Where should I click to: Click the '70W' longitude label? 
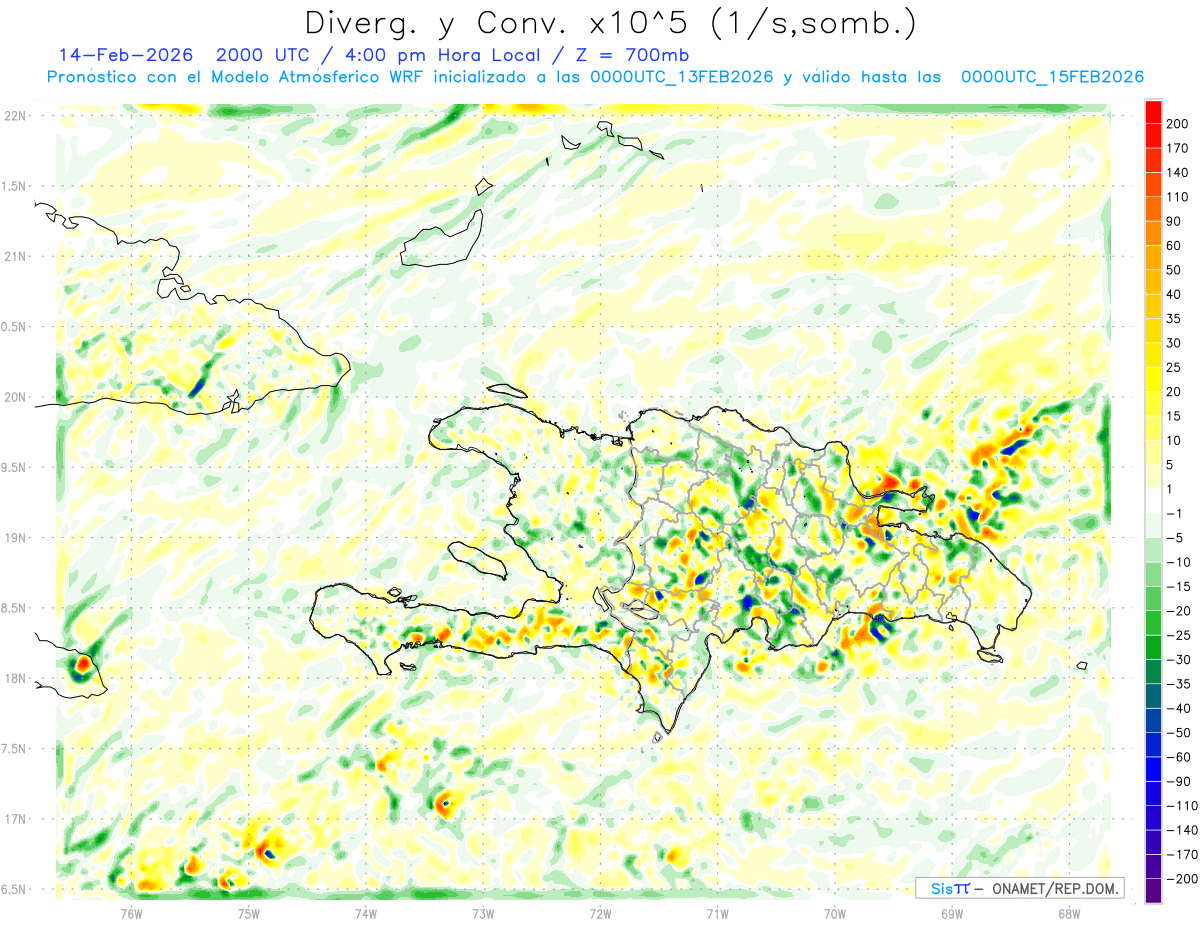[835, 913]
